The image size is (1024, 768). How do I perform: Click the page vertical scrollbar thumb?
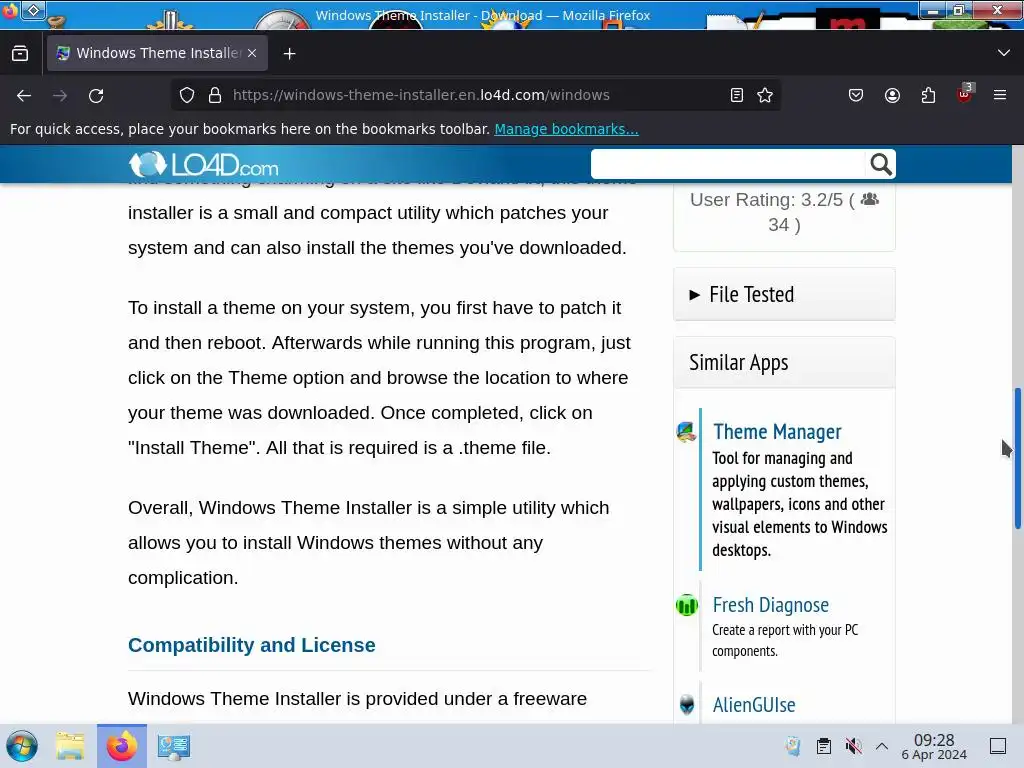1017,458
